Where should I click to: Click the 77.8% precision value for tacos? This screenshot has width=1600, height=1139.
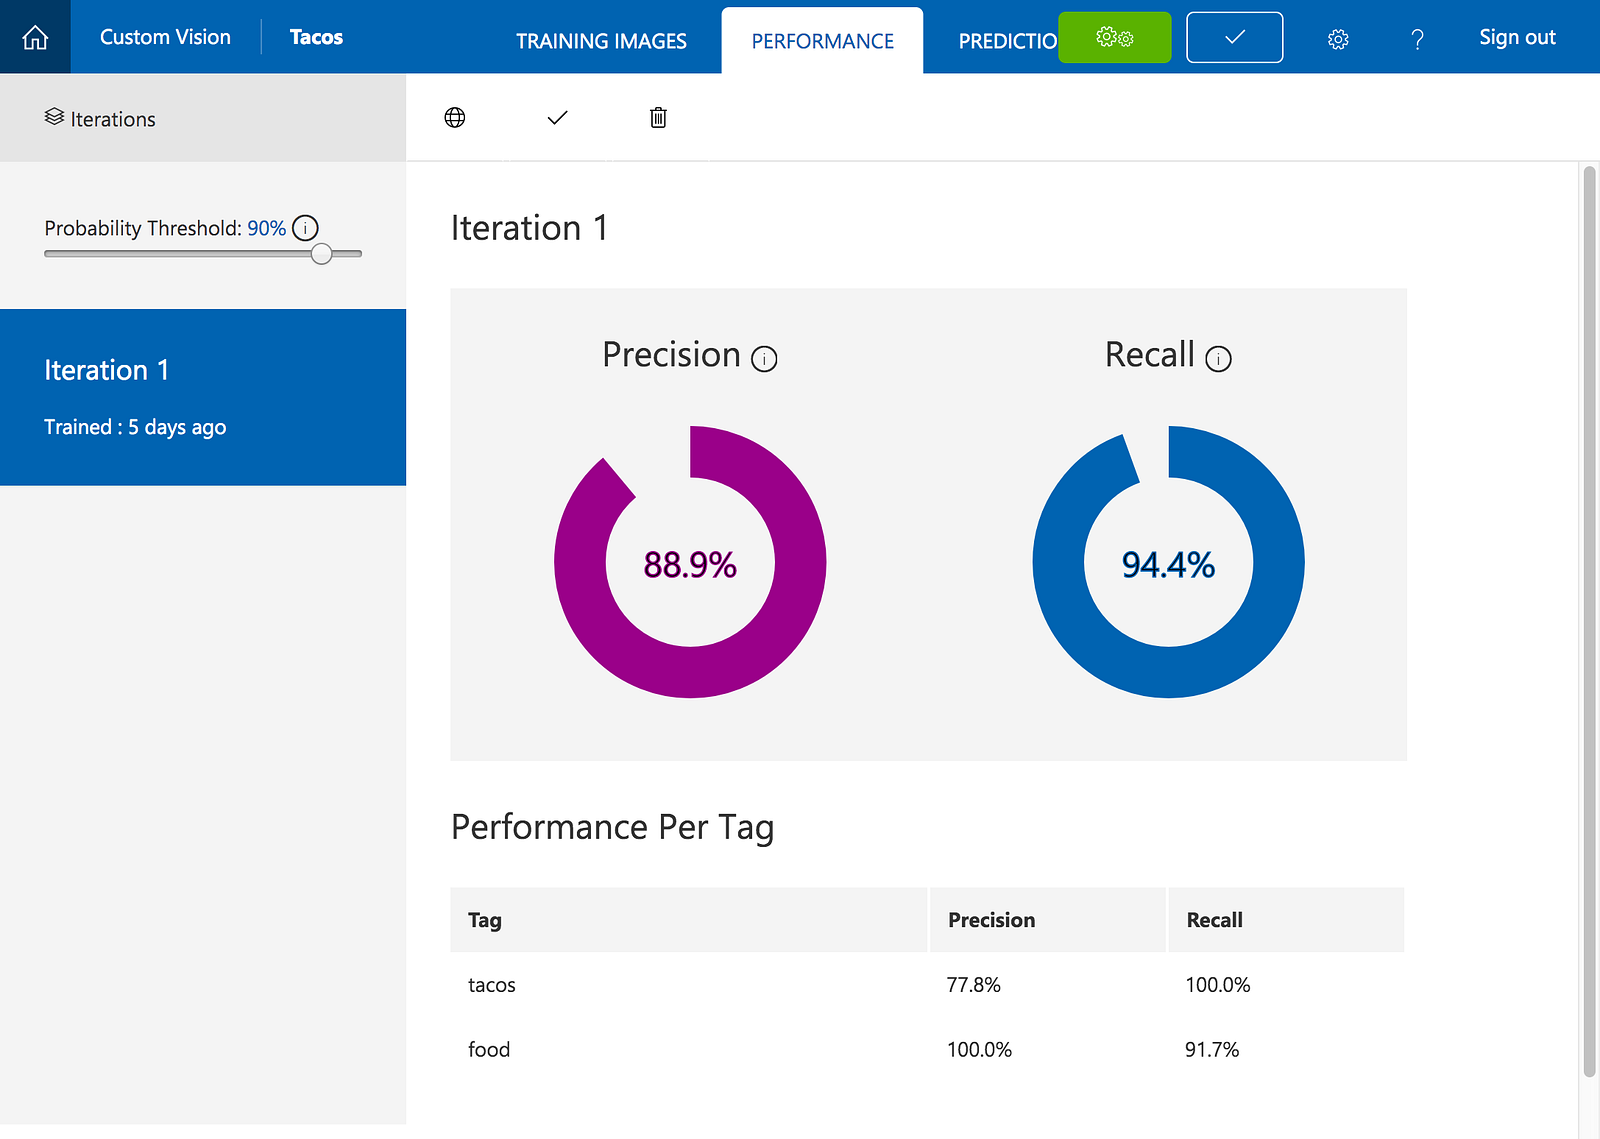pos(974,985)
